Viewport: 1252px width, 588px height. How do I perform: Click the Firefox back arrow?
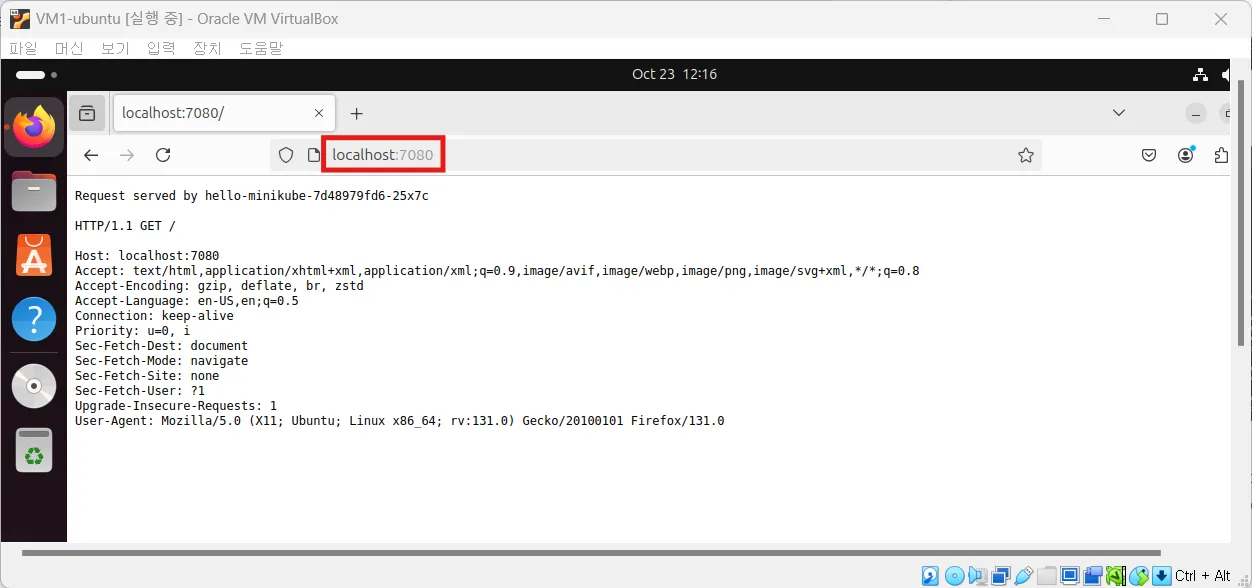(x=91, y=155)
